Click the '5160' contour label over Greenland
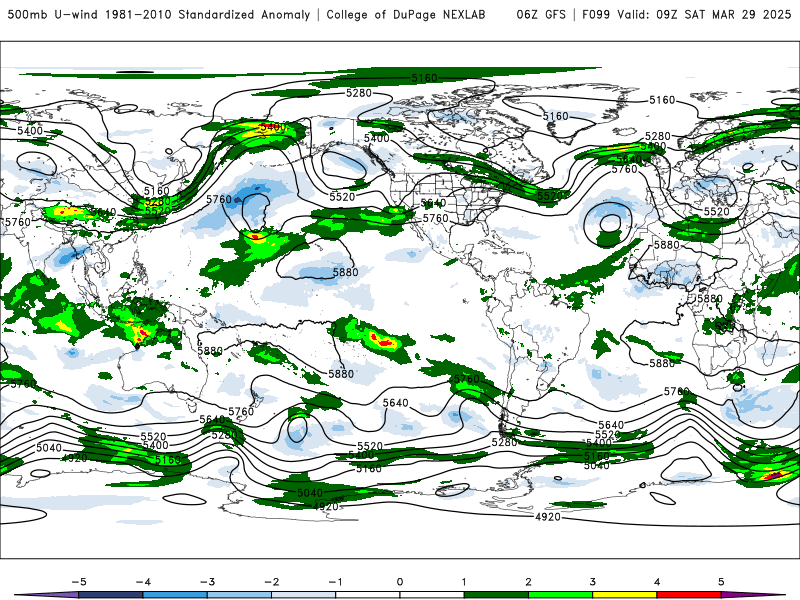Viewport: 800px width, 600px height. (x=556, y=116)
